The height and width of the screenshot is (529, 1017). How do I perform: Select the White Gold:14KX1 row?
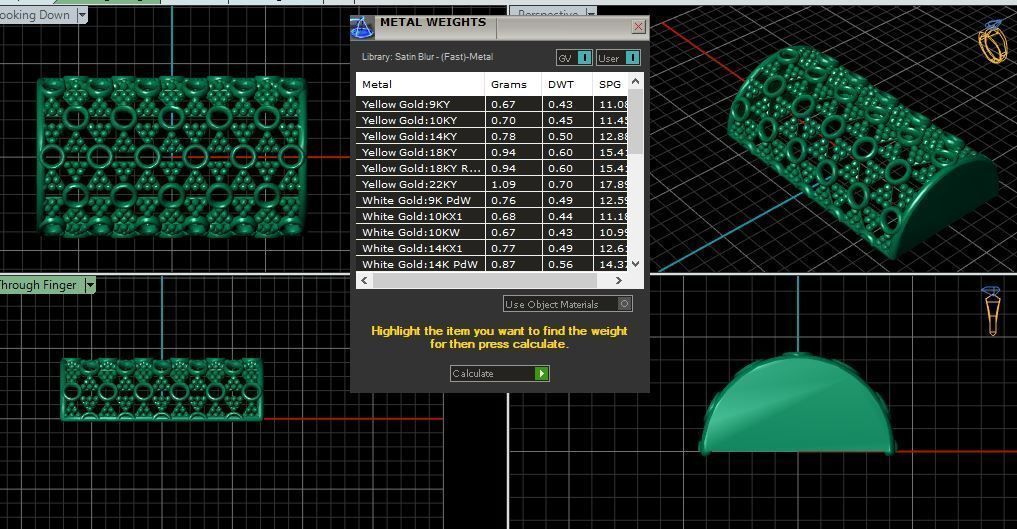492,248
